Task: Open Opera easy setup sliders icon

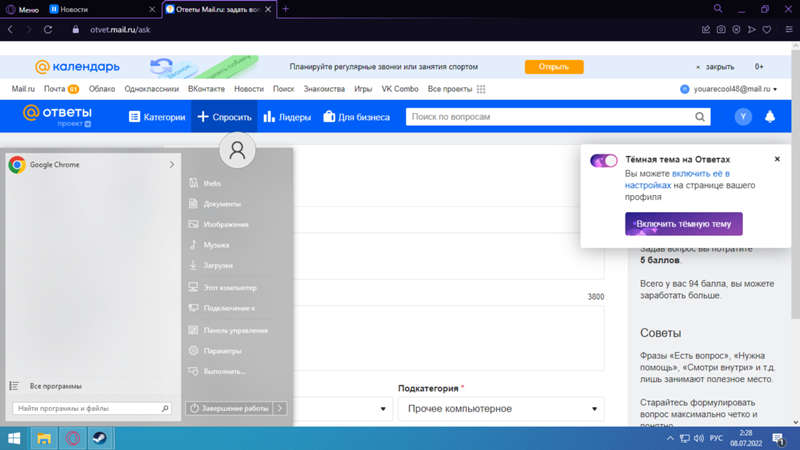Action: [x=789, y=30]
